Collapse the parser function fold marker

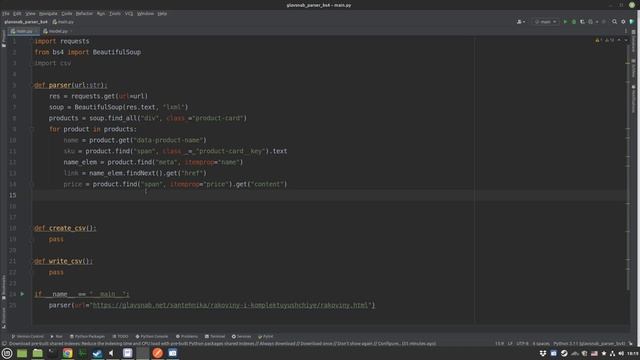pos(32,85)
